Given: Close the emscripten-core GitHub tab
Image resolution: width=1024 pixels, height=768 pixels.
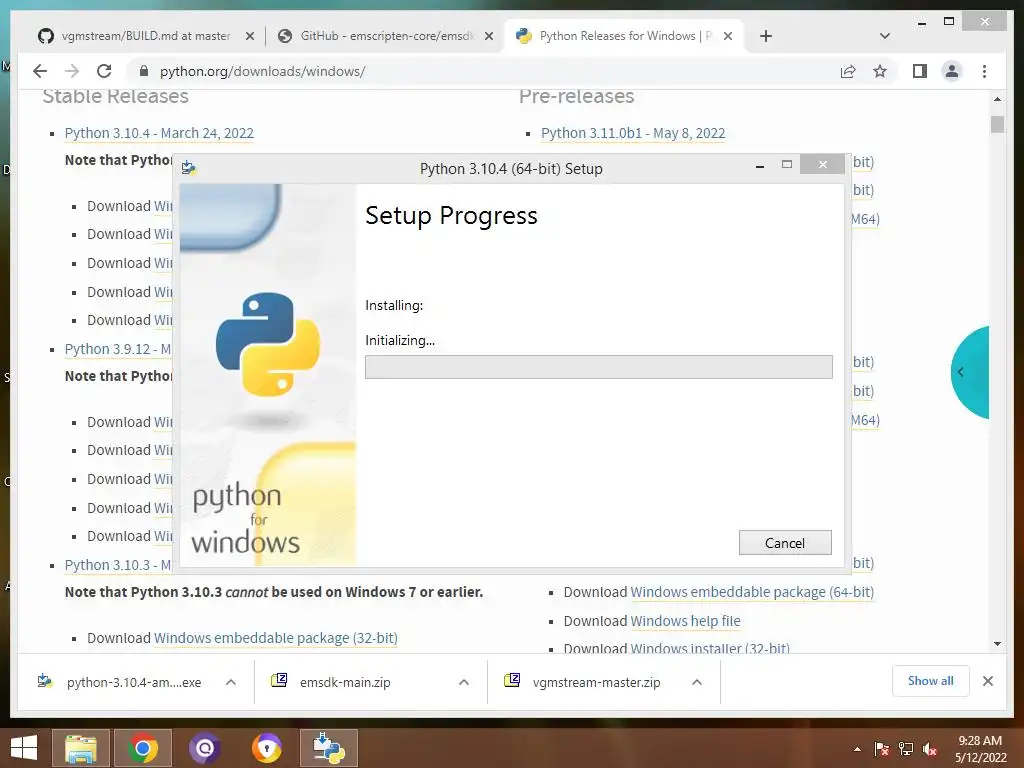Looking at the screenshot, I should coord(488,37).
